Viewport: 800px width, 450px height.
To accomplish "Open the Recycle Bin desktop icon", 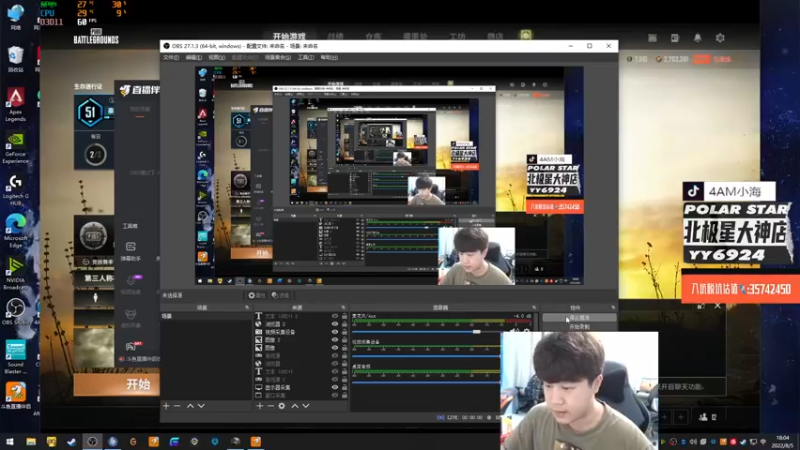I will (15, 59).
